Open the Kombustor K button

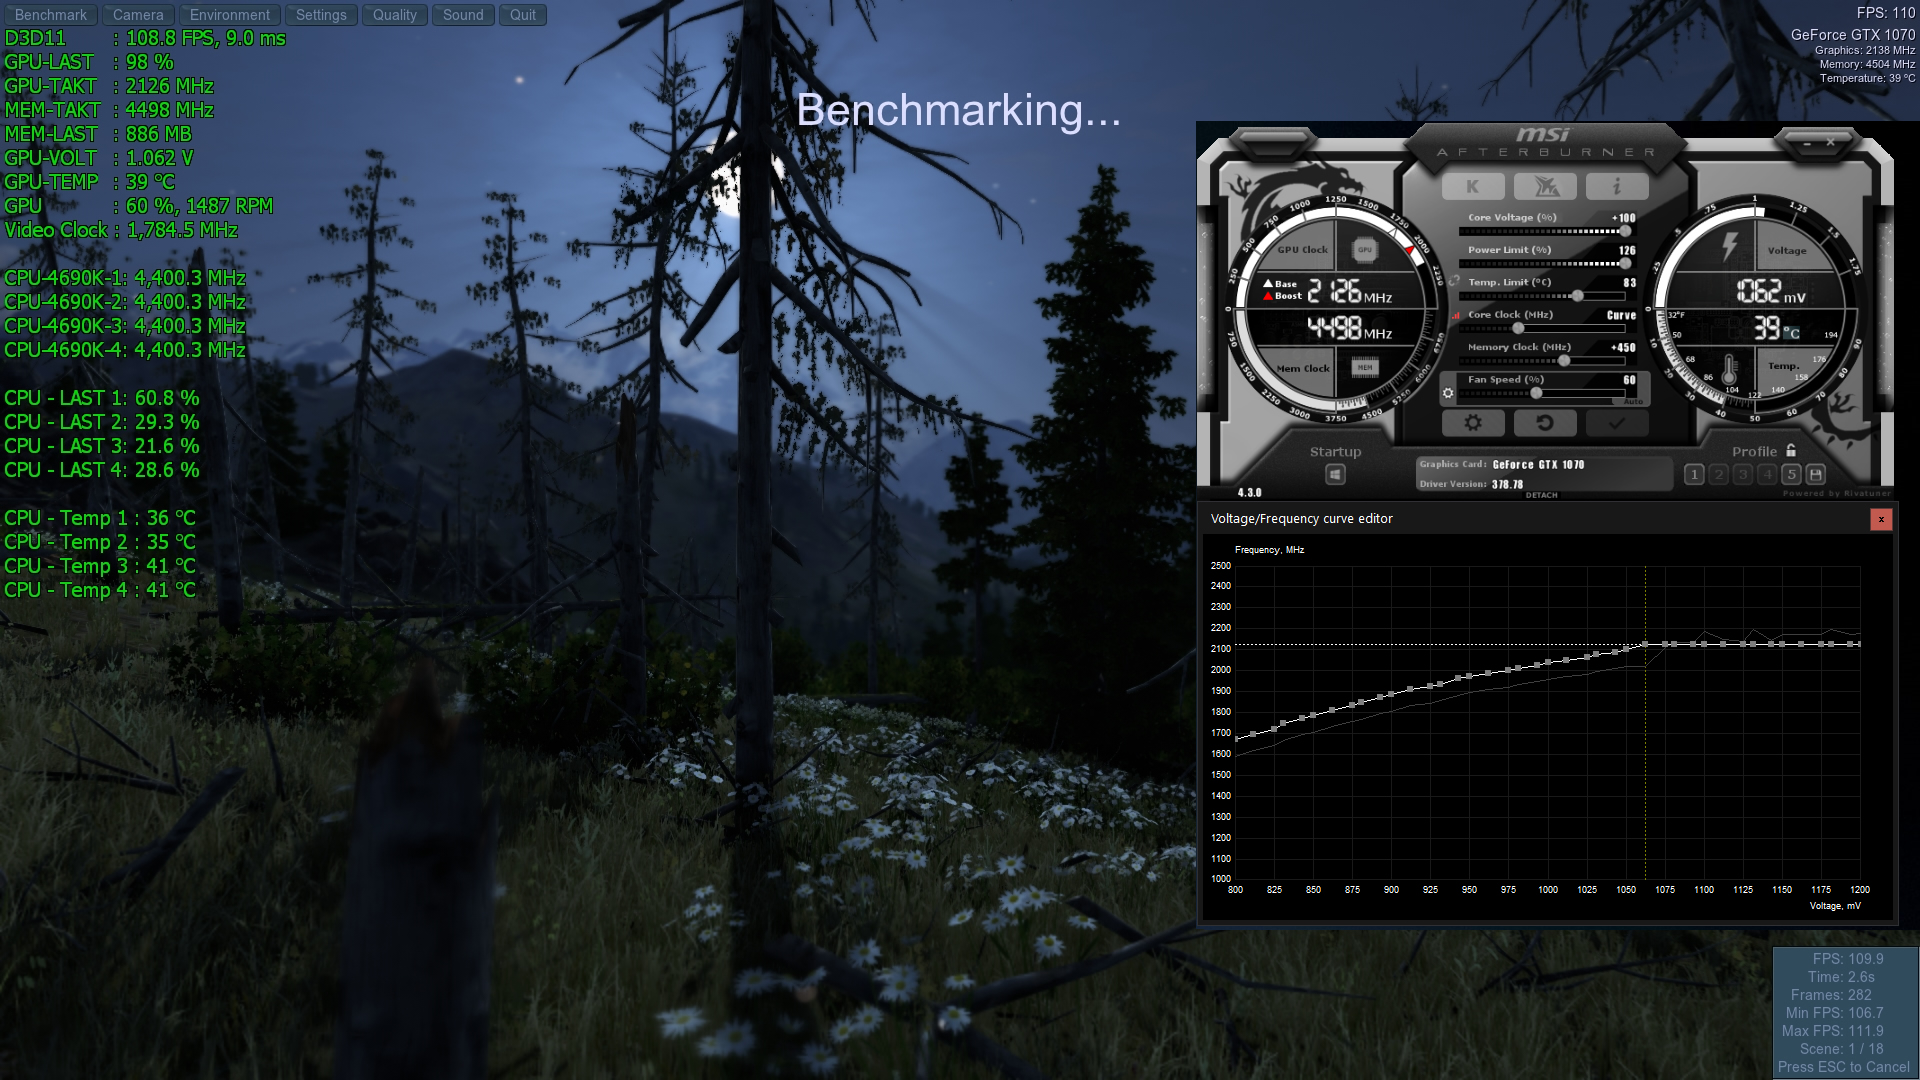coord(1473,187)
